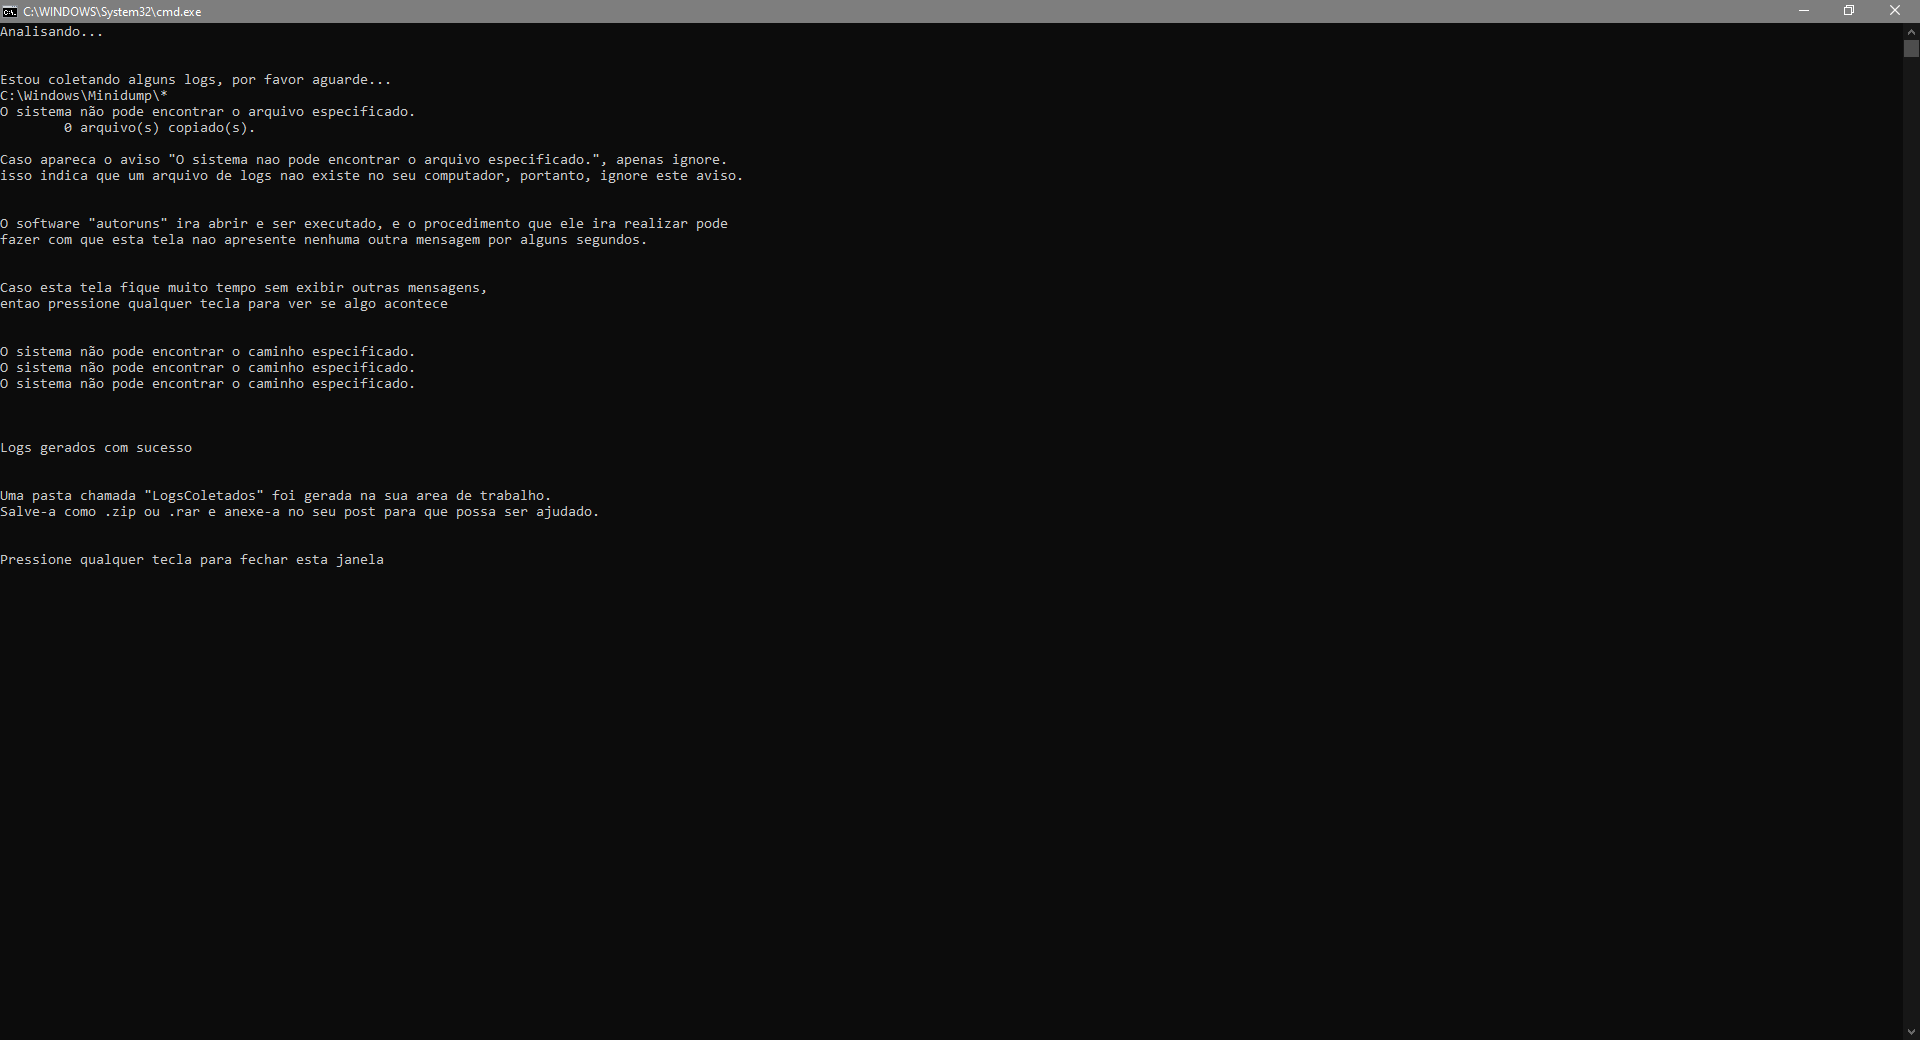
Task: Click the line starting 'fazer com que esta tela'
Action: 324,240
